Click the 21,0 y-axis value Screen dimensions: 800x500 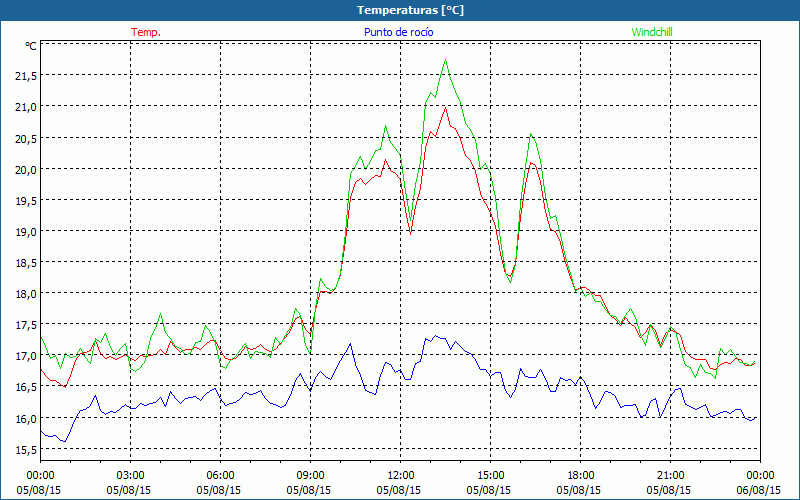pos(26,107)
